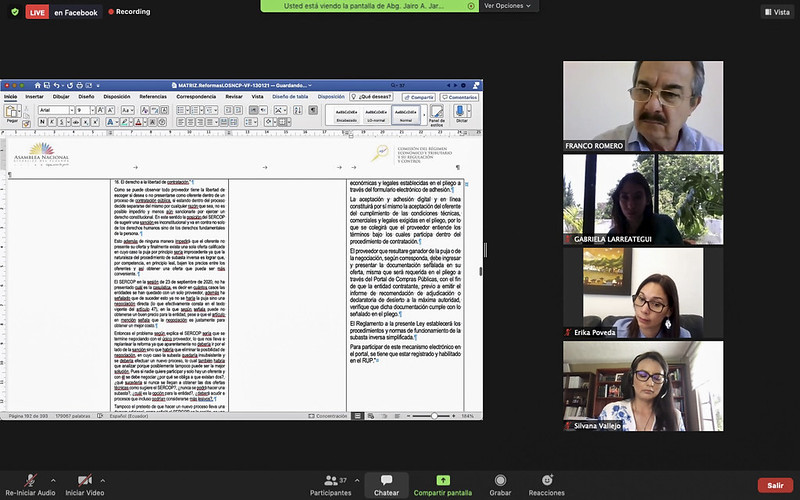This screenshot has width=800, height=500.
Task: Expand video options arrow beside Iniciar Video
Action: coord(103,480)
